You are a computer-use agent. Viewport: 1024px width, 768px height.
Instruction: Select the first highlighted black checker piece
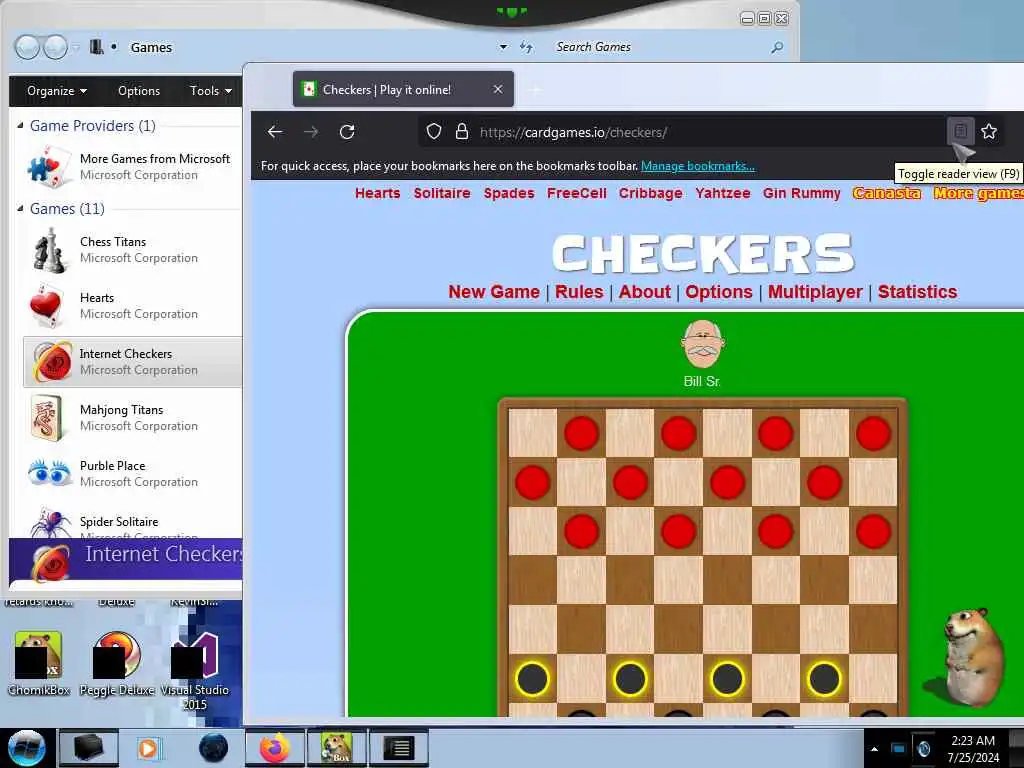pos(532,679)
